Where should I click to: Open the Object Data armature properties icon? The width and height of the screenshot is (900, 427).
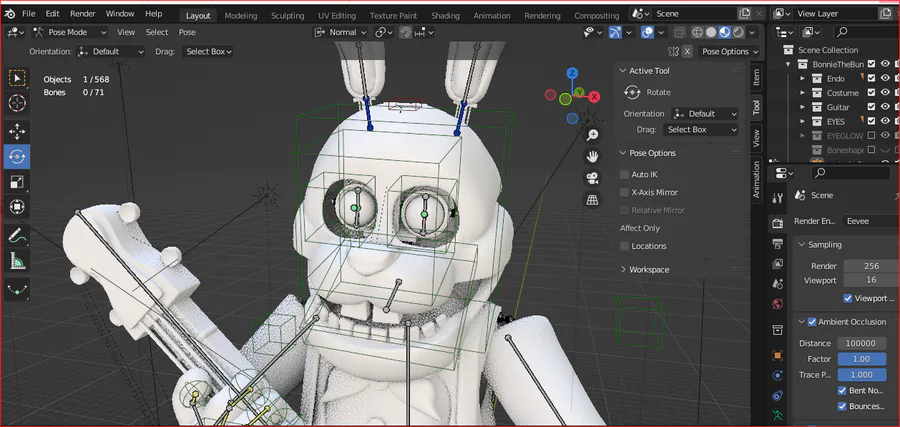click(x=777, y=415)
